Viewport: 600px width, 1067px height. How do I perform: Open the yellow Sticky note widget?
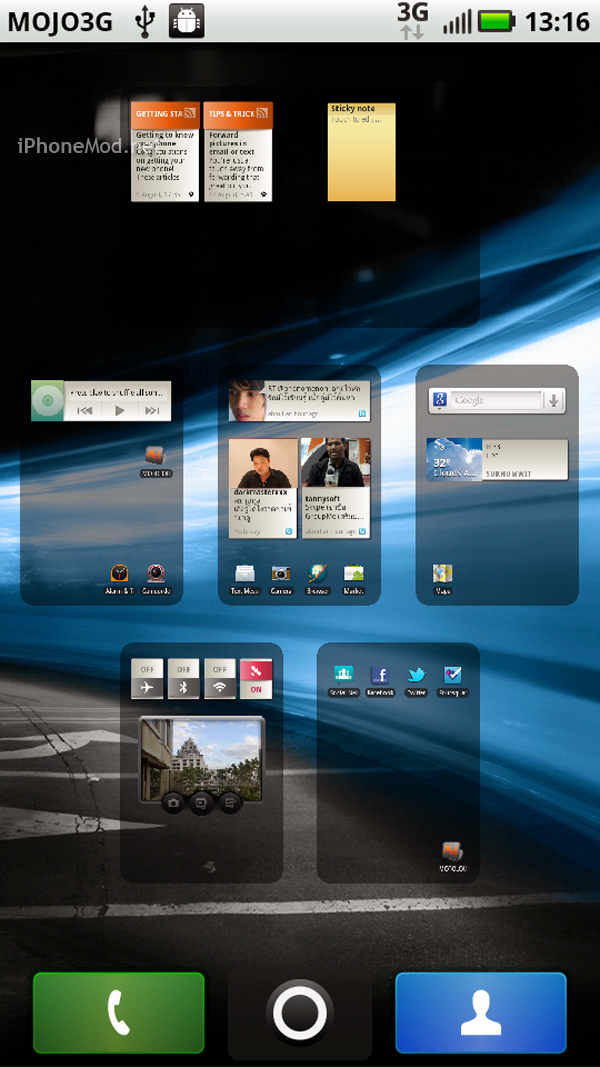pyautogui.click(x=361, y=152)
